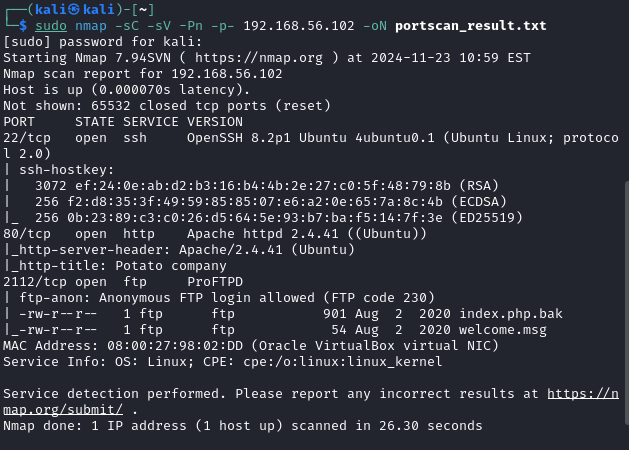Click the 80/tcp port entry

pos(27,234)
